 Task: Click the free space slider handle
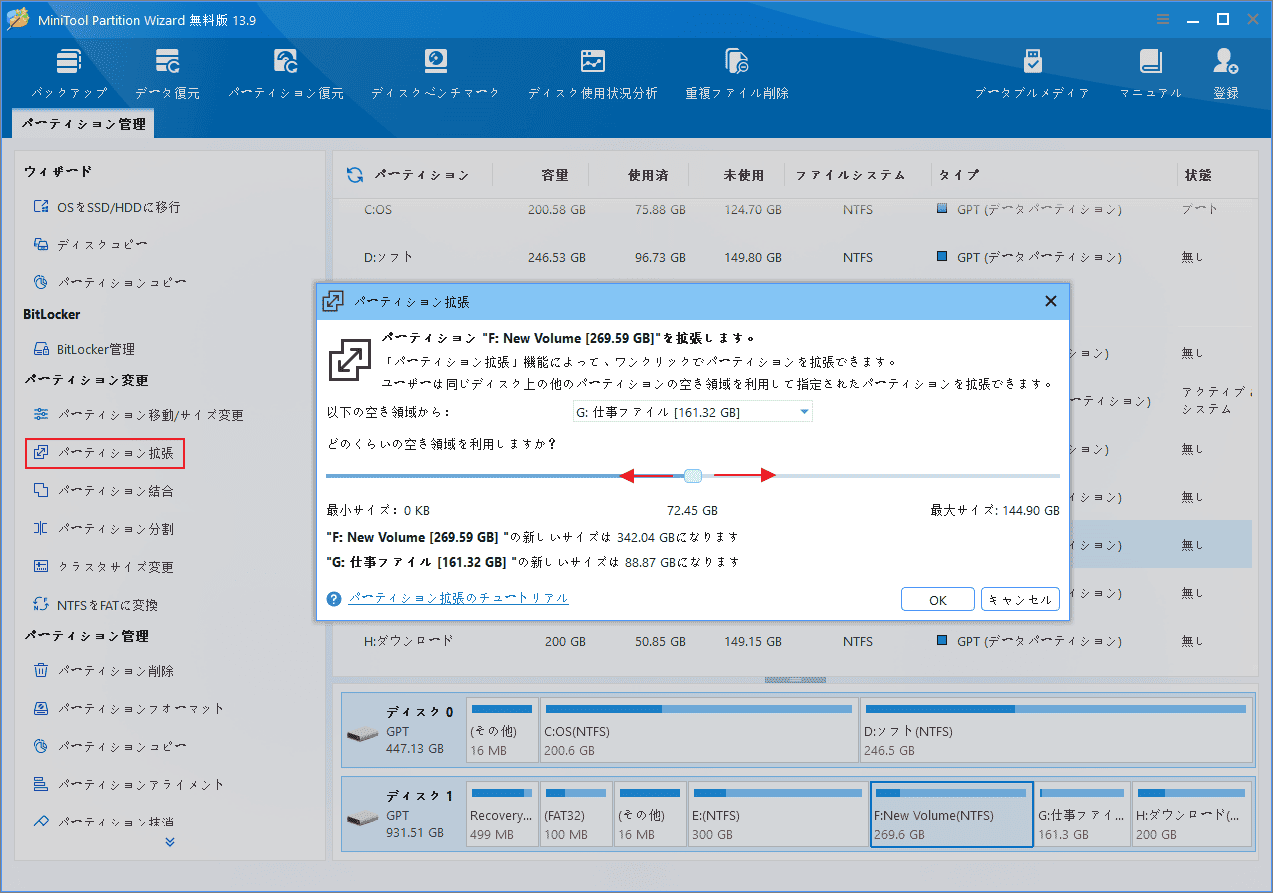(x=692, y=476)
